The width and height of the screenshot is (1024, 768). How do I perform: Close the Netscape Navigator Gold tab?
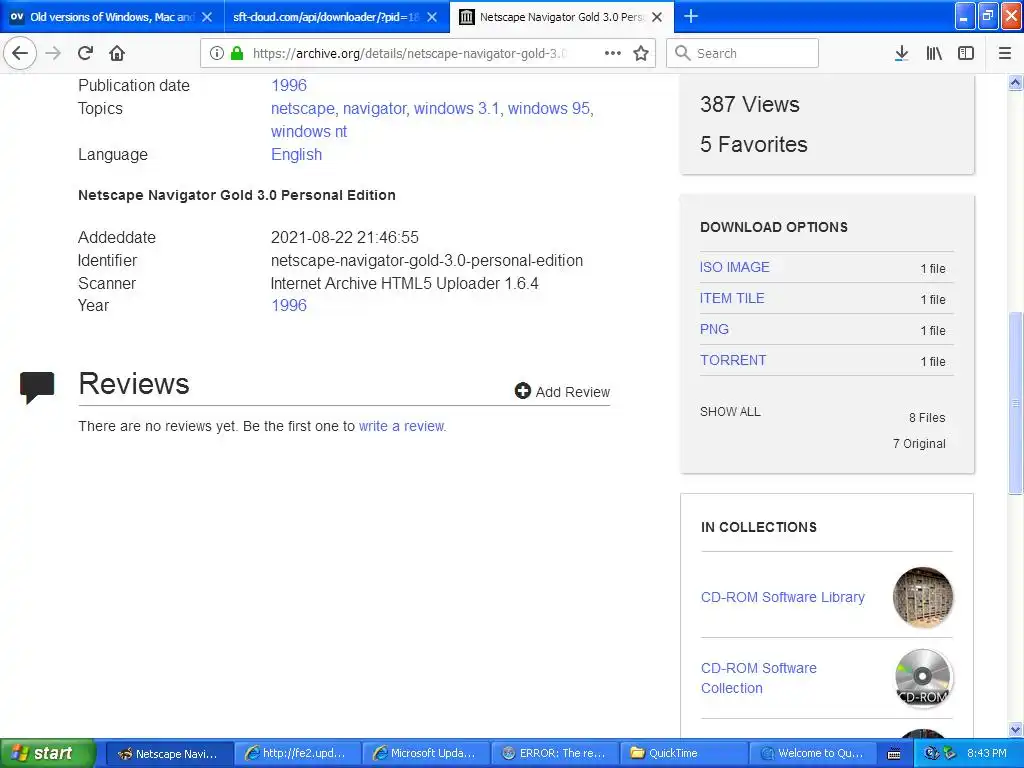pyautogui.click(x=658, y=17)
